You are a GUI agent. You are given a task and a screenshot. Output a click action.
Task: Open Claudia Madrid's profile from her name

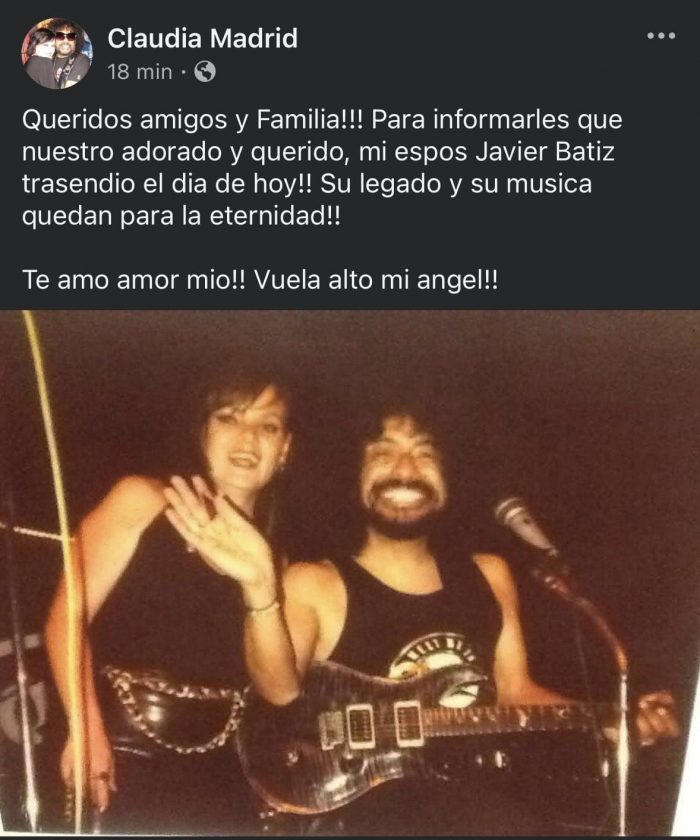(202, 38)
